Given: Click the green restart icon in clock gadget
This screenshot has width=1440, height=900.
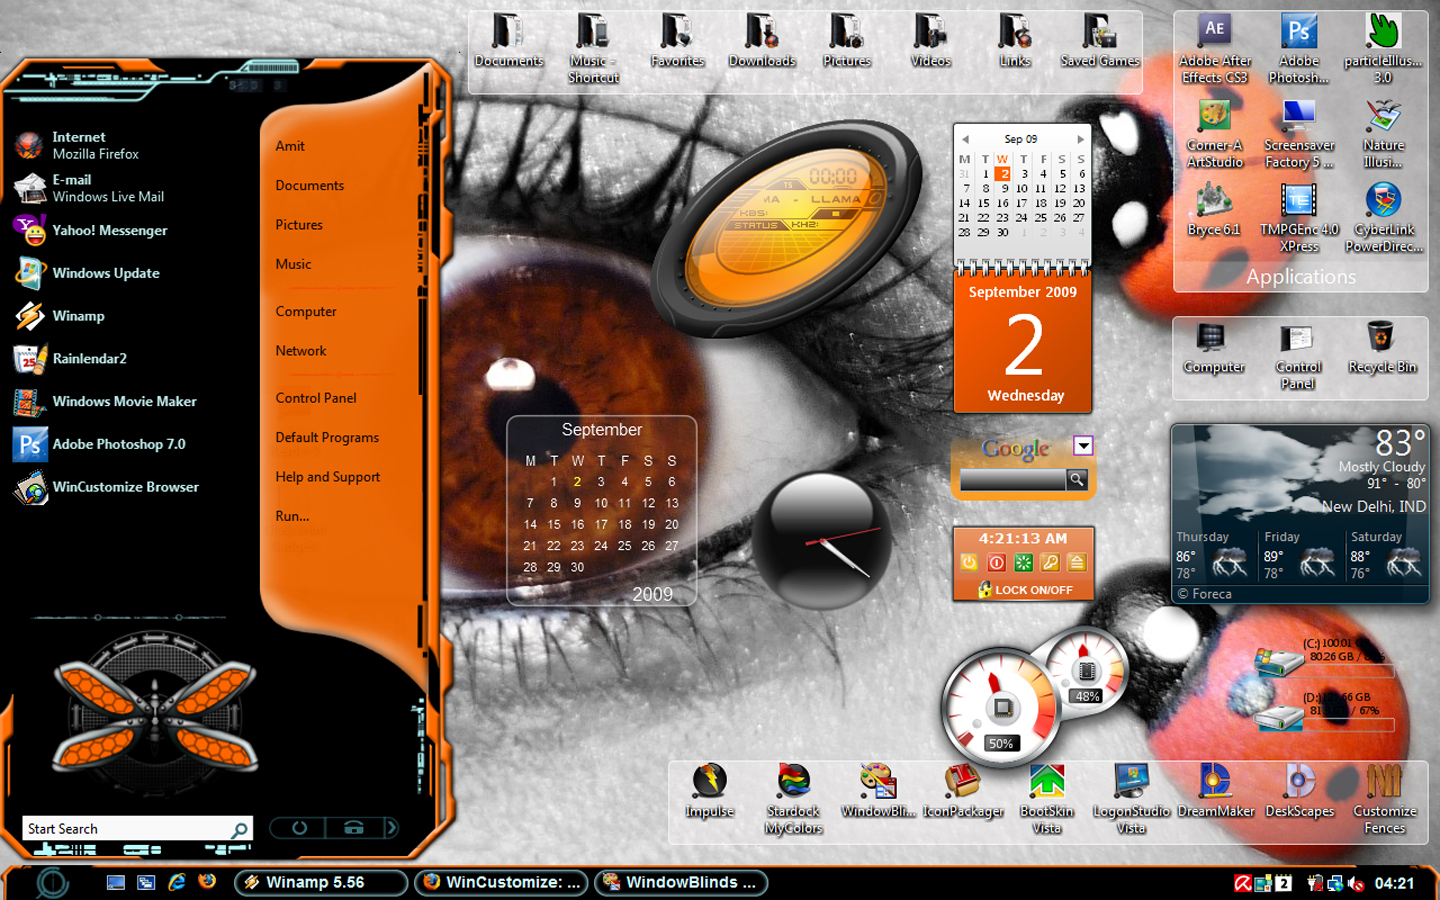Looking at the screenshot, I should [x=1023, y=563].
